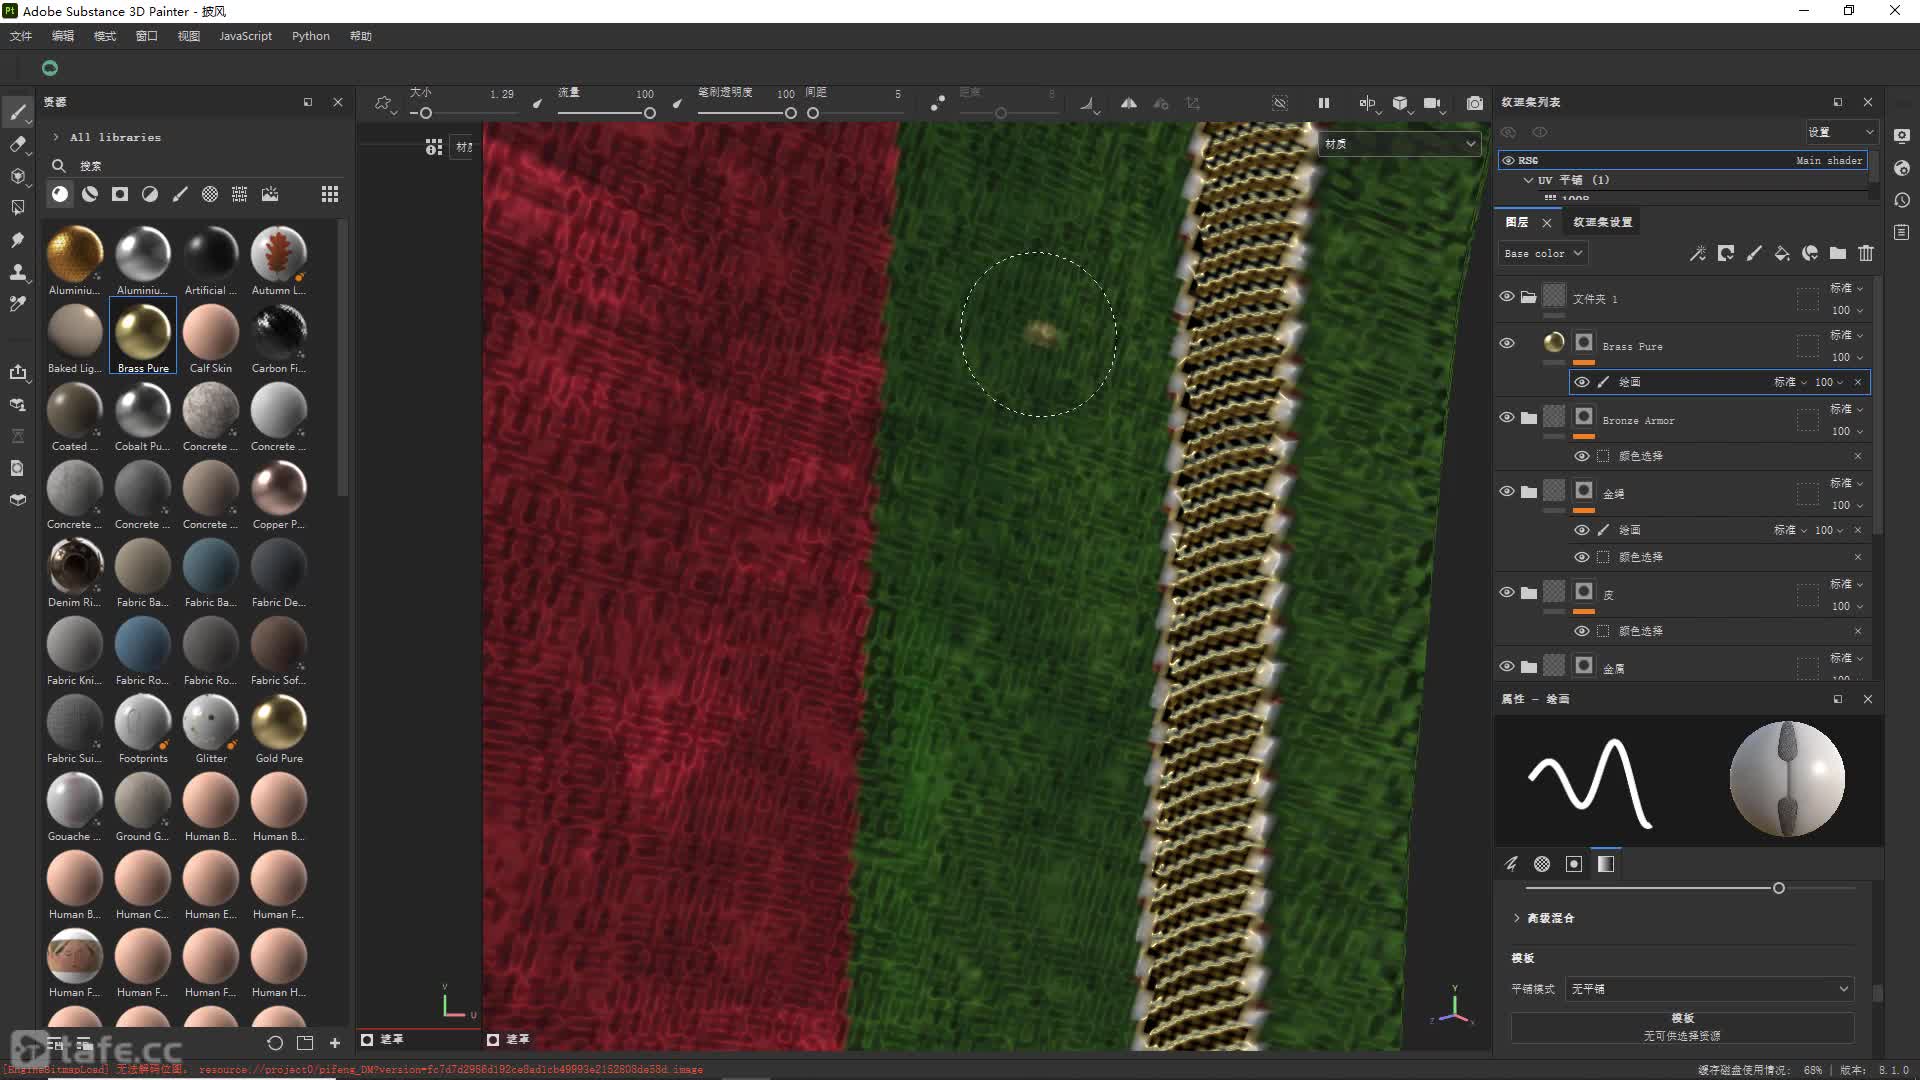Select the Eraser tool
Image resolution: width=1920 pixels, height=1080 pixels.
click(17, 145)
